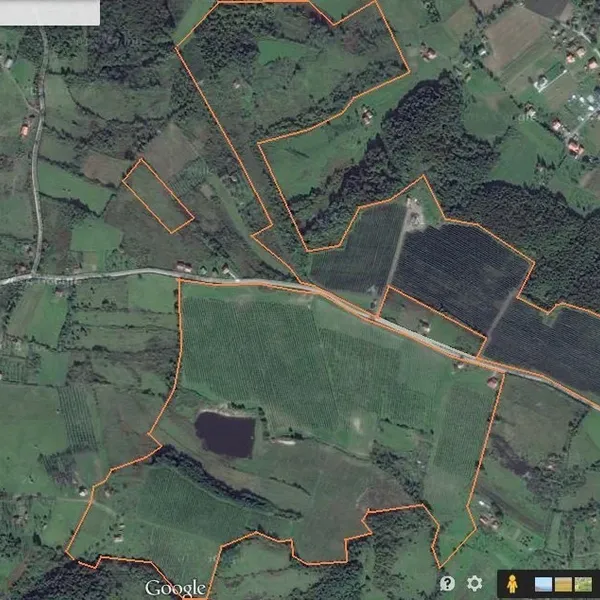The image size is (600, 600).
Task: Open the golden field photo thumbnail
Action: 563,584
